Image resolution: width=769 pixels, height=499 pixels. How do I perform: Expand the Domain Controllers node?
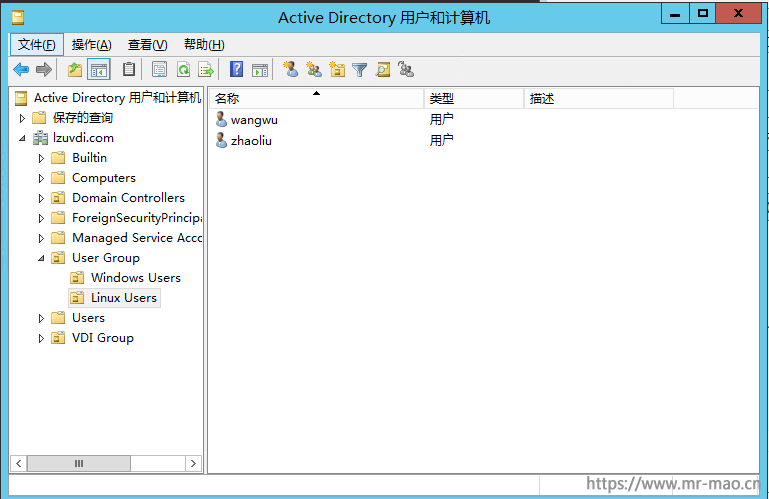click(x=41, y=198)
